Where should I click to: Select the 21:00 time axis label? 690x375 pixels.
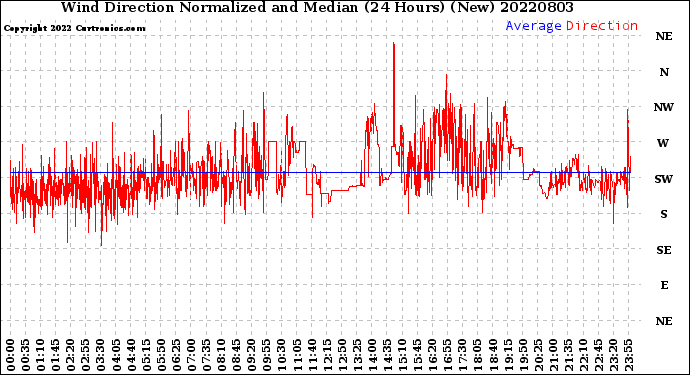click(x=553, y=355)
